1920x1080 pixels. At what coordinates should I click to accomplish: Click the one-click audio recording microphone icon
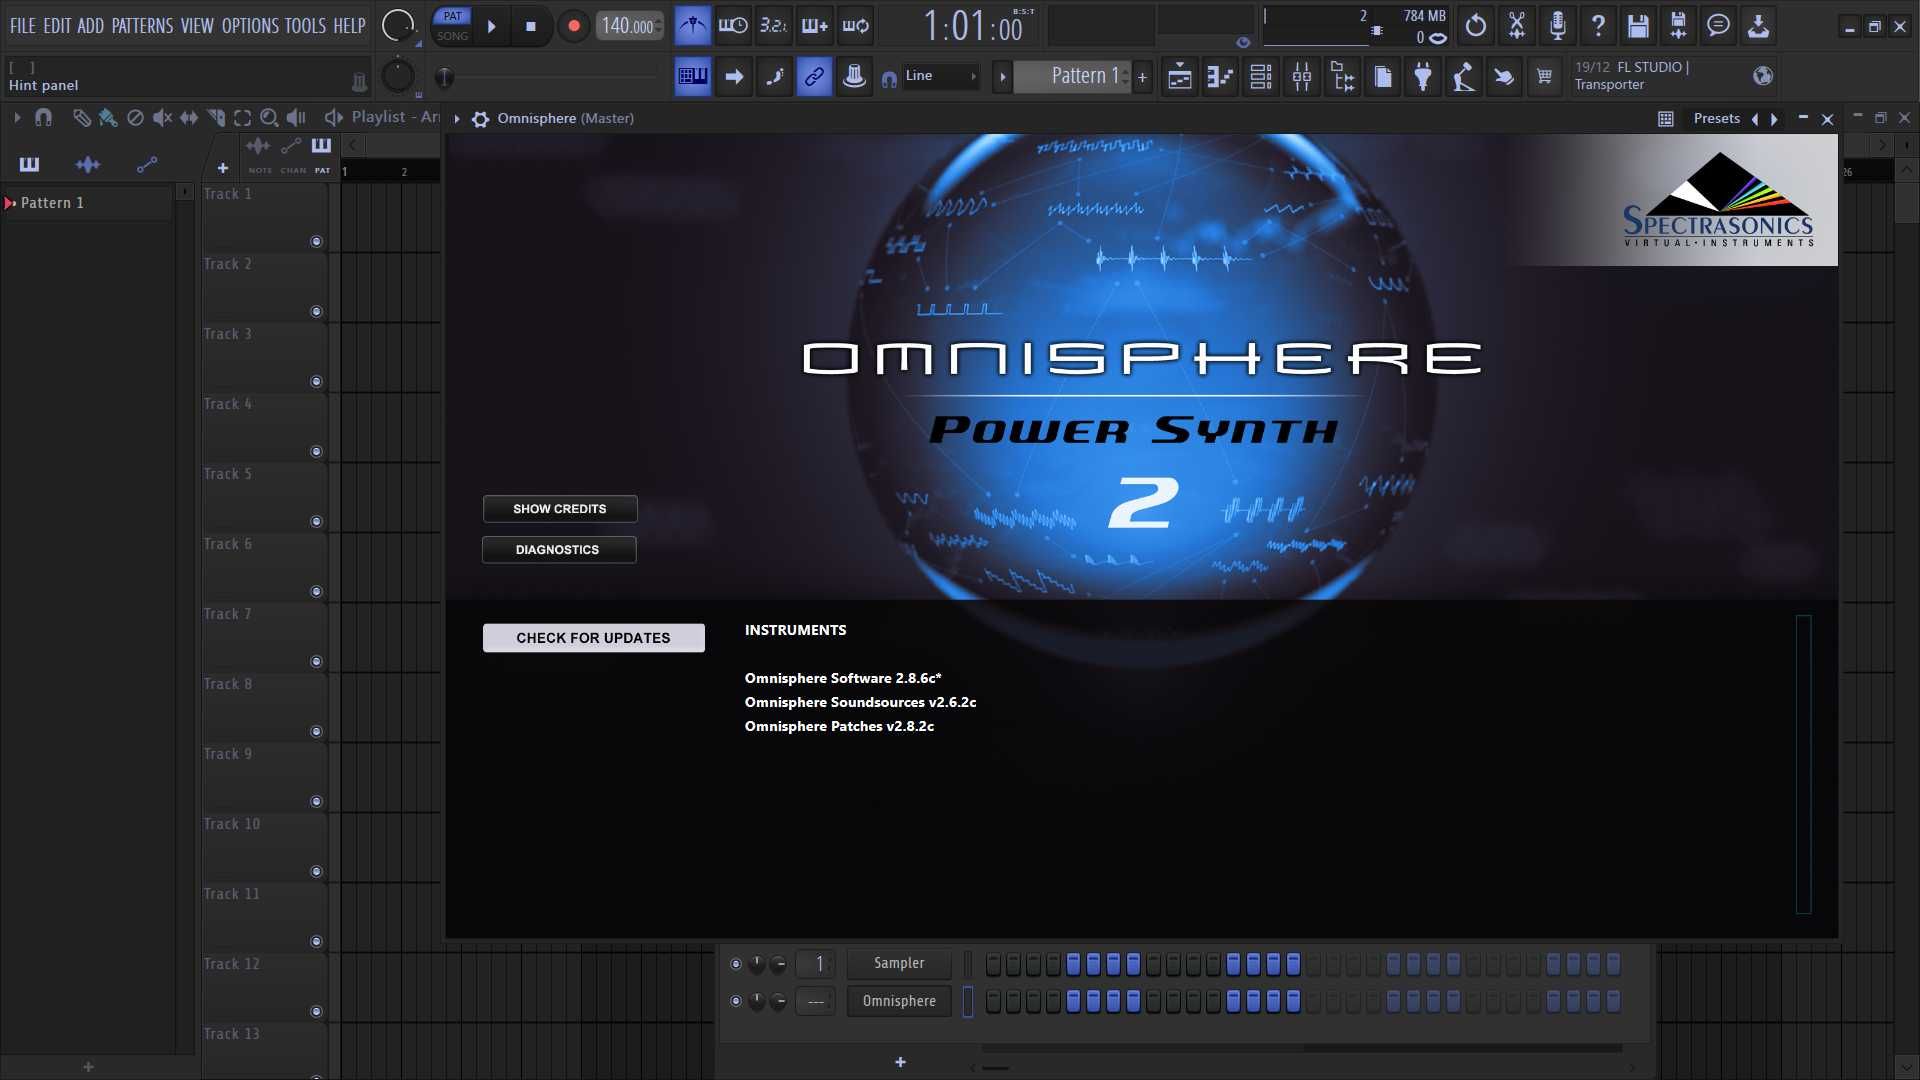tap(1557, 26)
